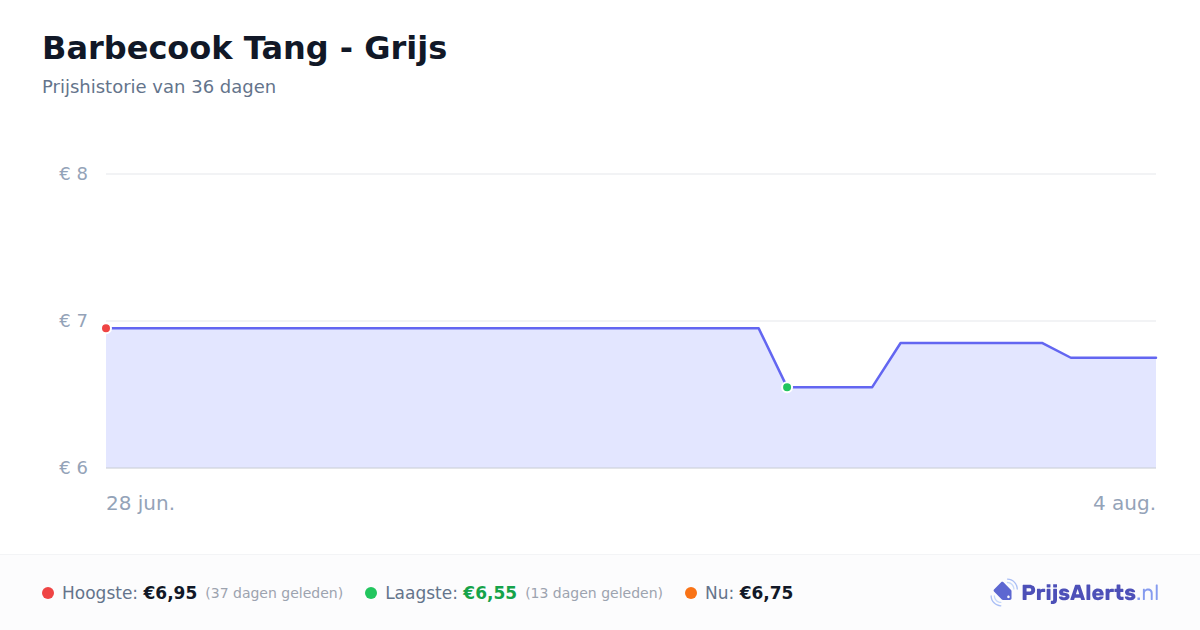This screenshot has height=630, width=1200.
Task: Click the green Laagste legend dot
Action: [371, 593]
